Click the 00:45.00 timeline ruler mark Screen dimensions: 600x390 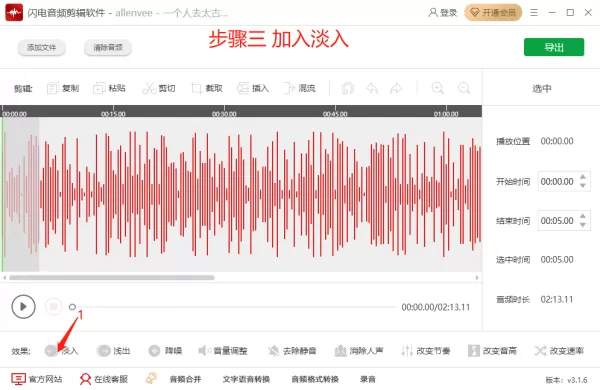[x=335, y=114]
